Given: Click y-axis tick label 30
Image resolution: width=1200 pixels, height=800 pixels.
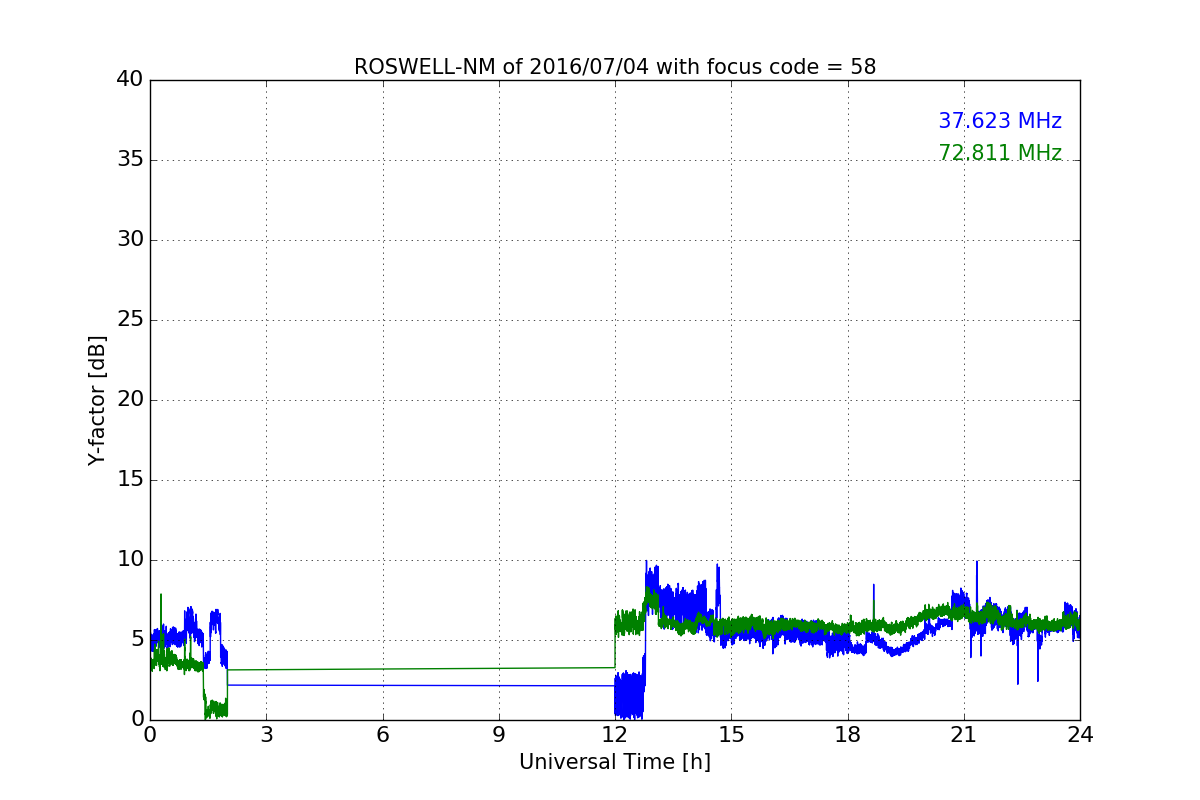Looking at the screenshot, I should click(130, 240).
